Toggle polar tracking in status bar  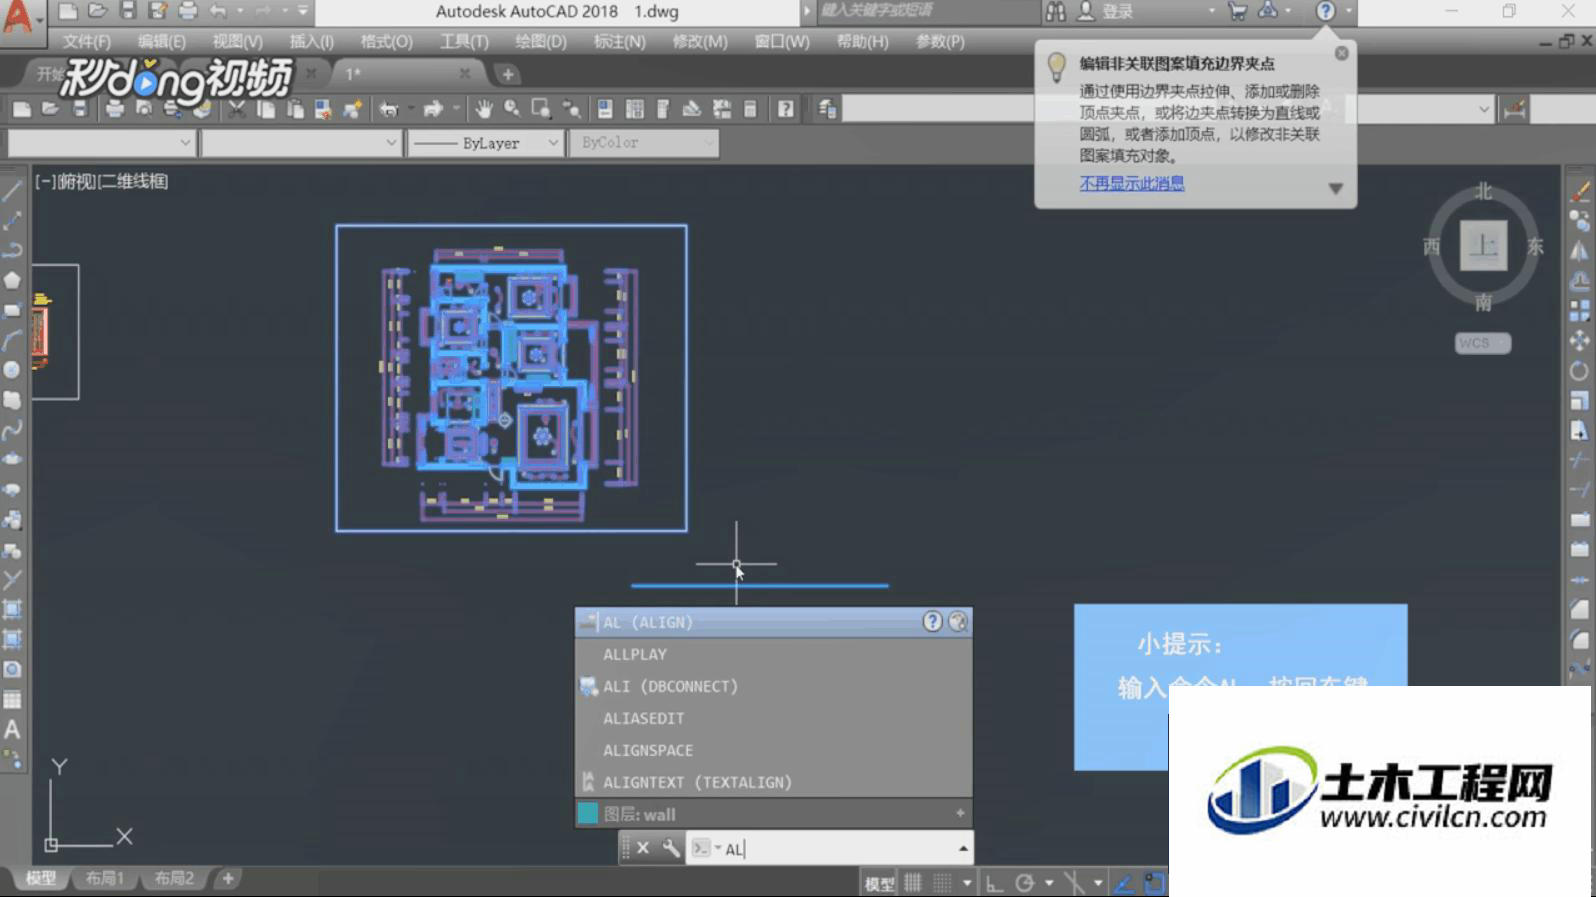coord(1024,883)
